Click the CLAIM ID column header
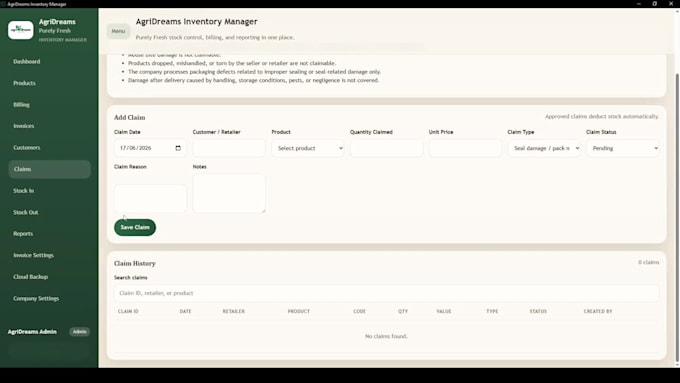This screenshot has height=383, width=680. click(x=128, y=311)
